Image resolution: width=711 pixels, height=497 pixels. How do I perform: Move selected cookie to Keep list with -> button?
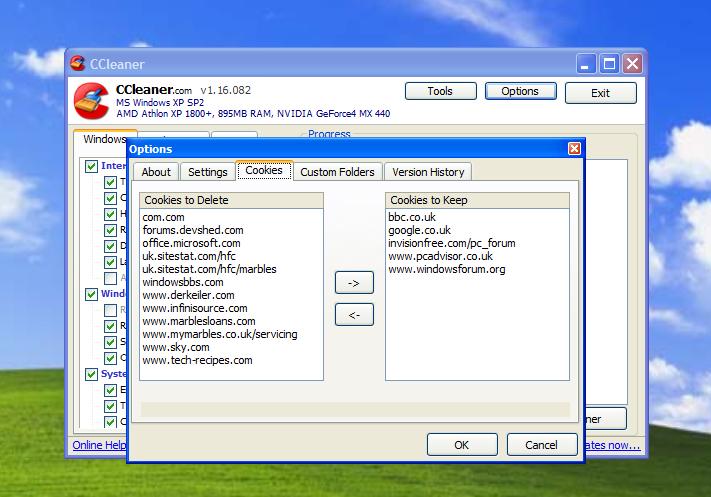click(354, 283)
